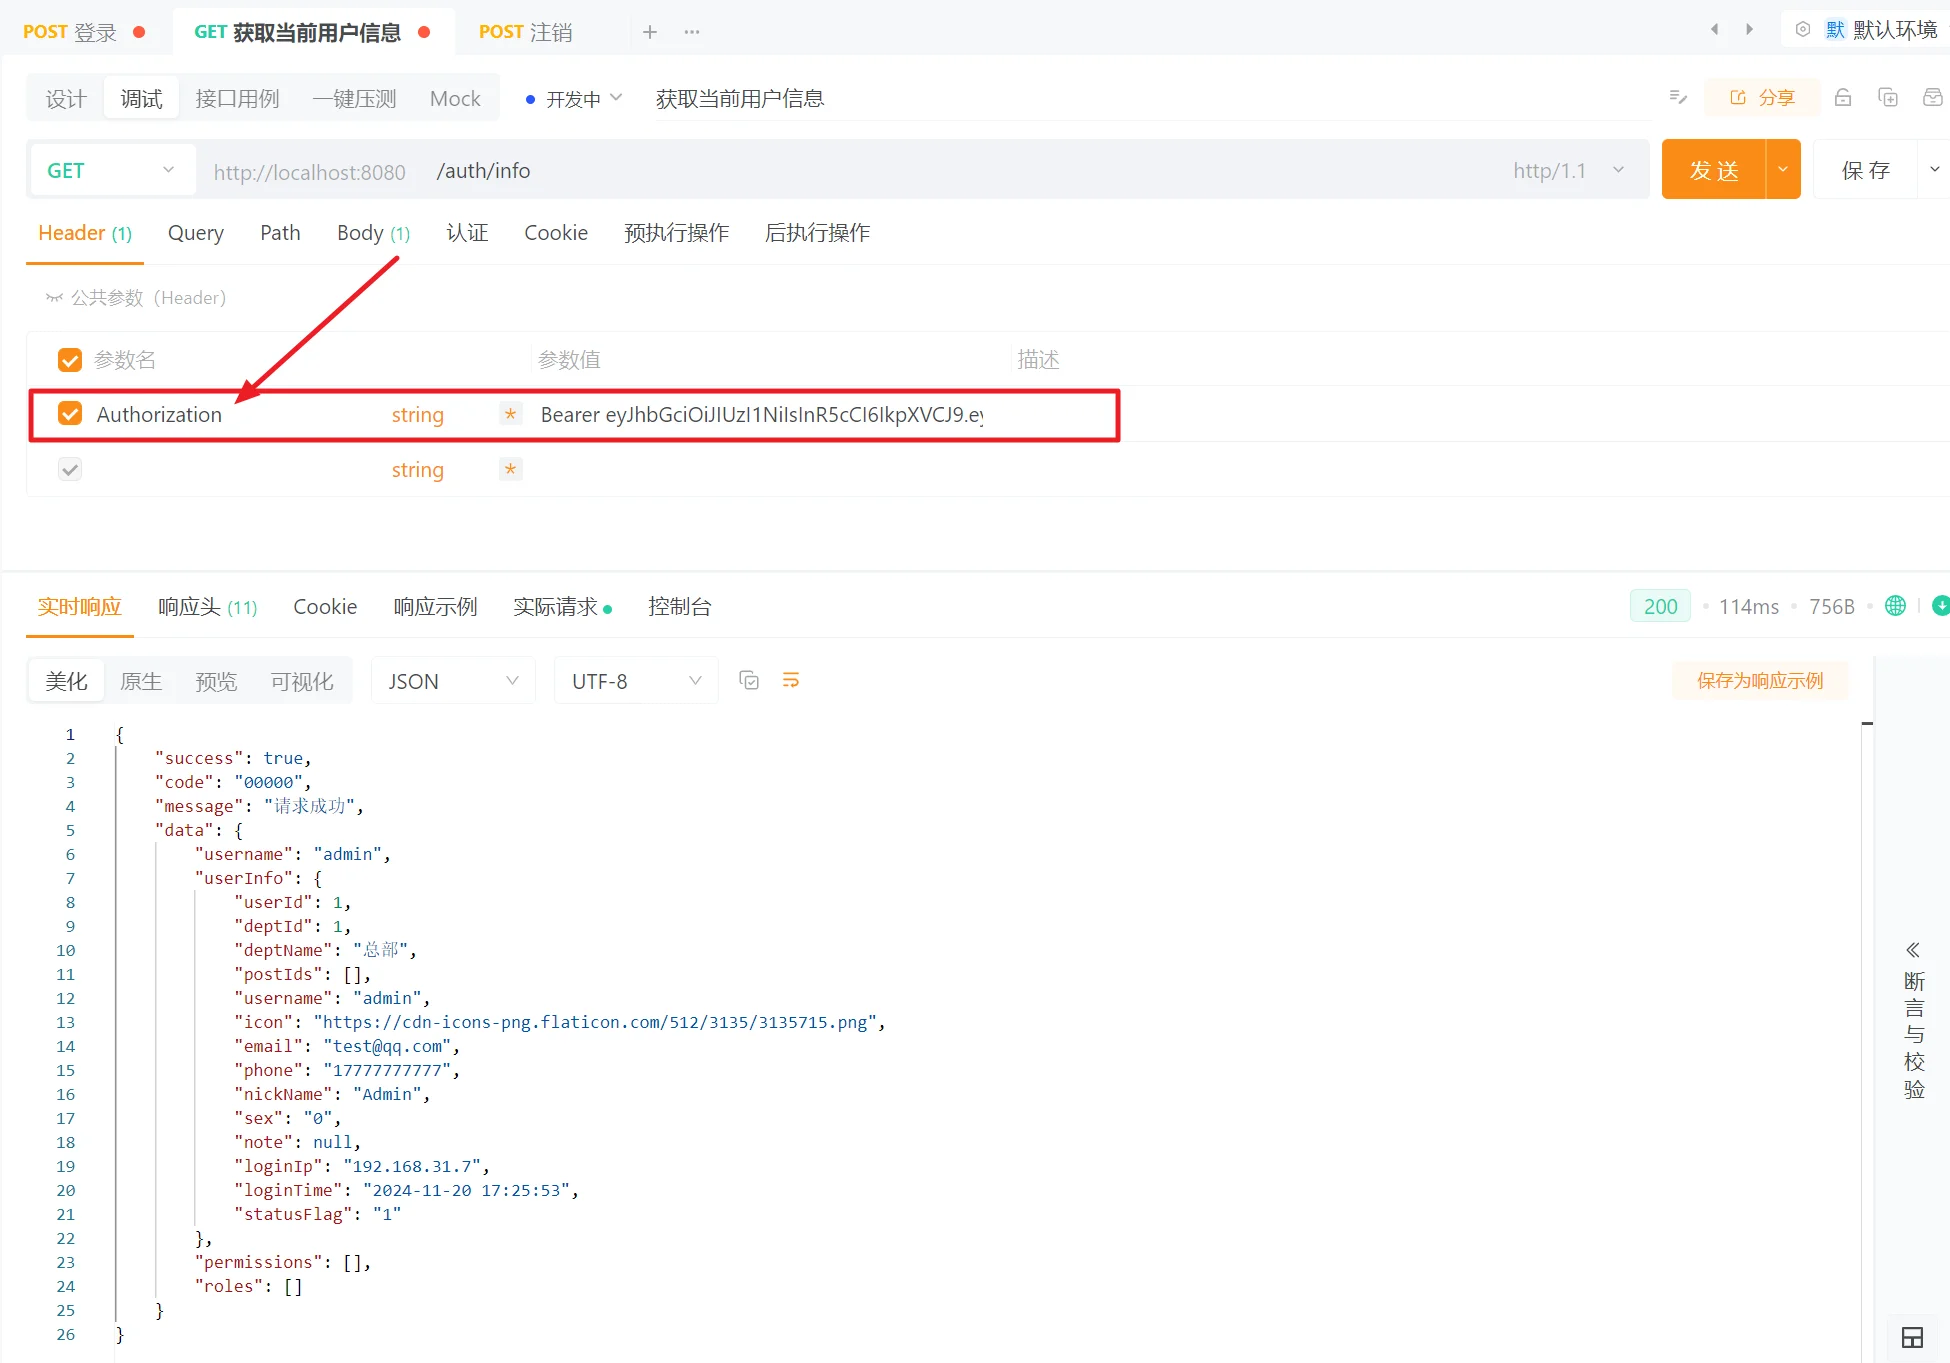1950x1363 pixels.
Task: Uncheck the Authorization header checkbox
Action: coord(70,414)
